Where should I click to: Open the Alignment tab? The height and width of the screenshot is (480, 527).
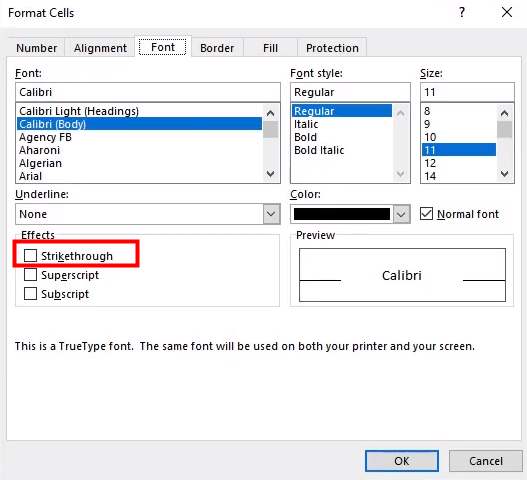click(x=100, y=48)
